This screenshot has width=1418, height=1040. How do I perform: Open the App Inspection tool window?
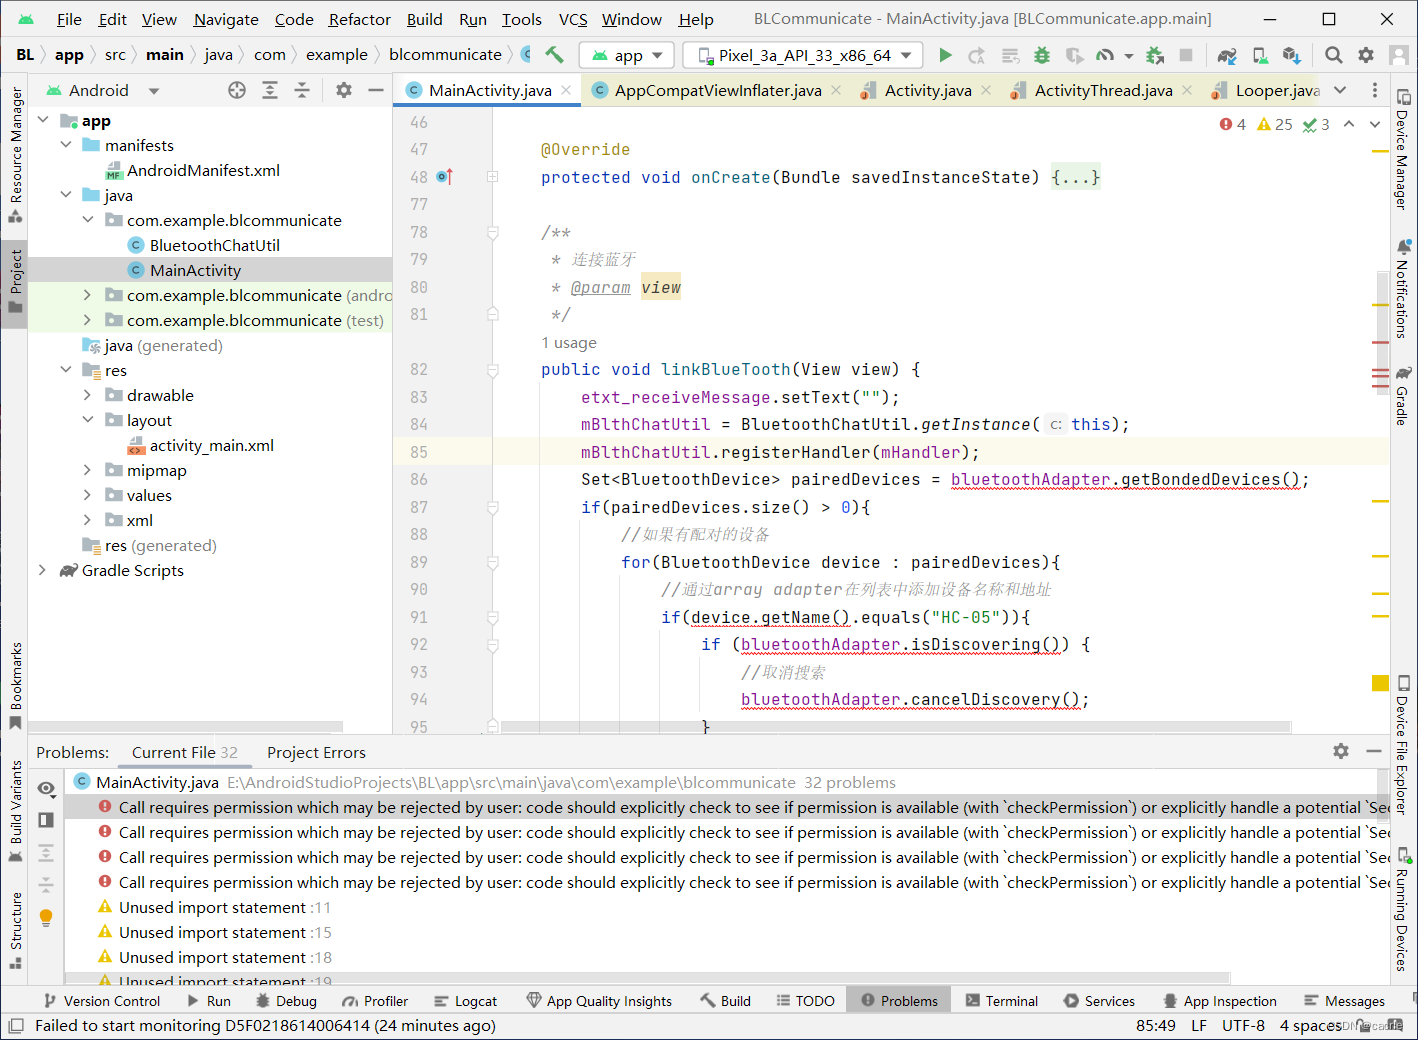pos(1220,1001)
